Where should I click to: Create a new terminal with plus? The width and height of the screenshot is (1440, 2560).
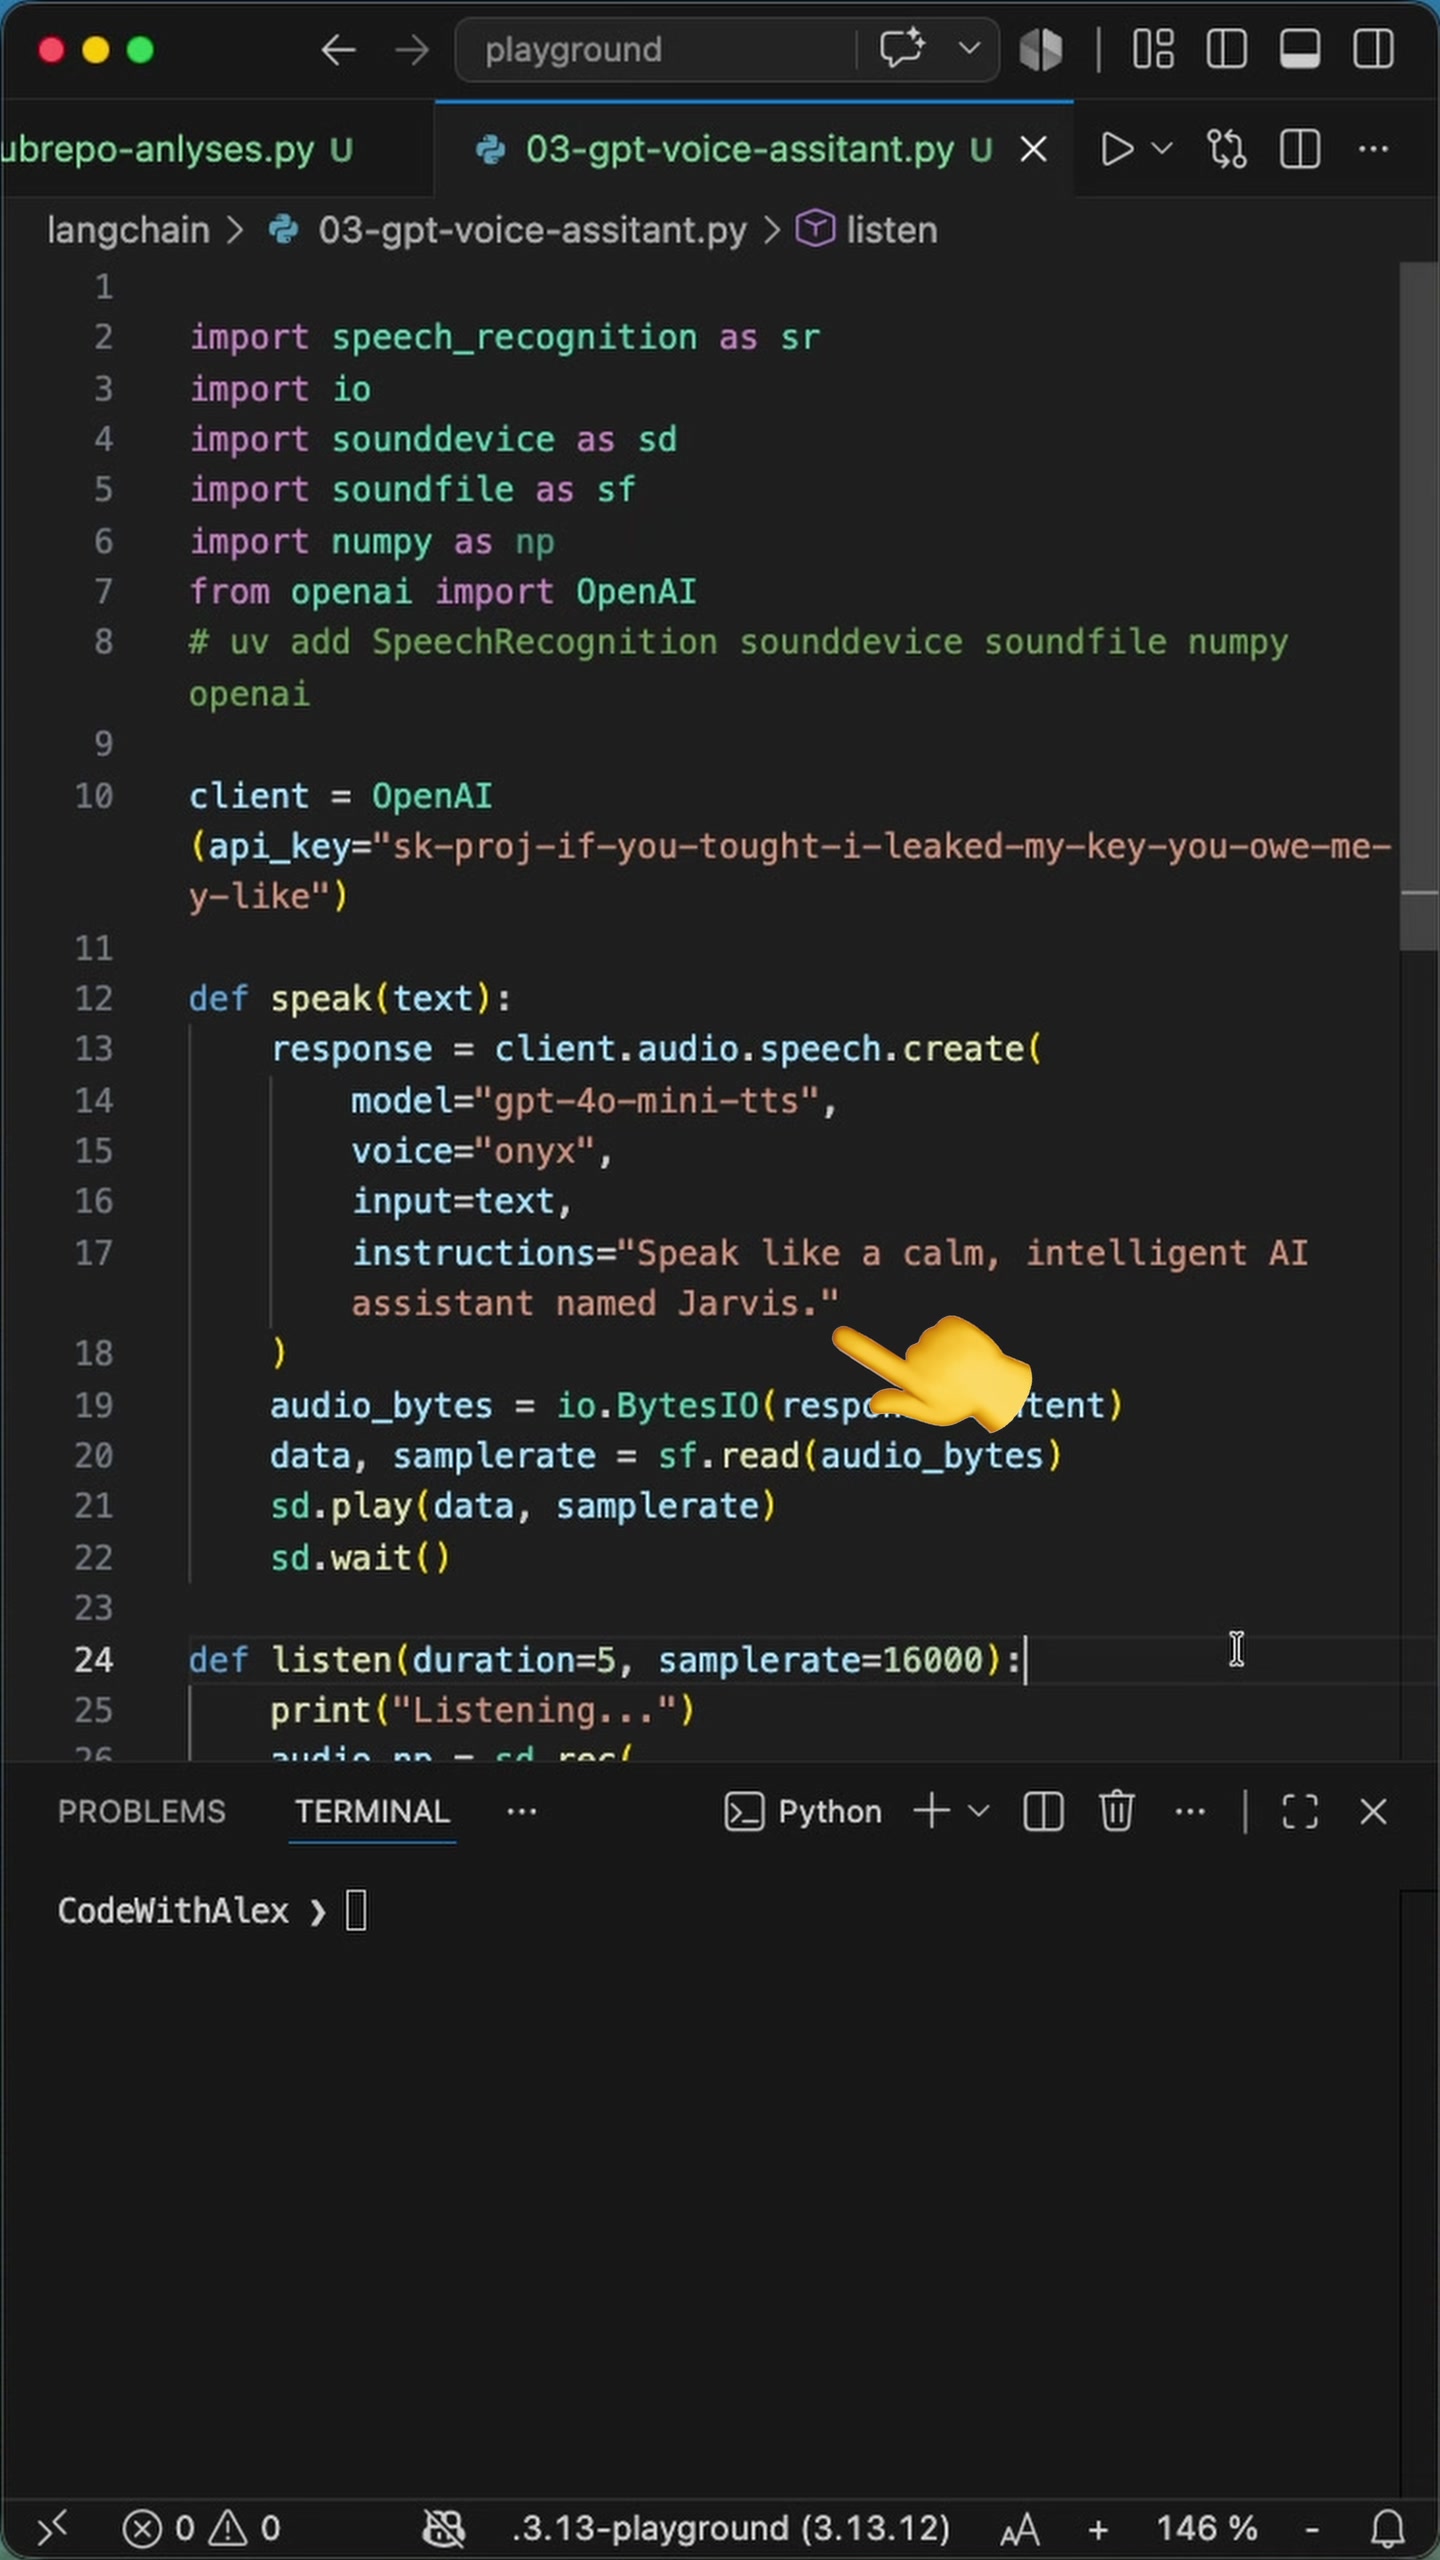pyautogui.click(x=931, y=1812)
